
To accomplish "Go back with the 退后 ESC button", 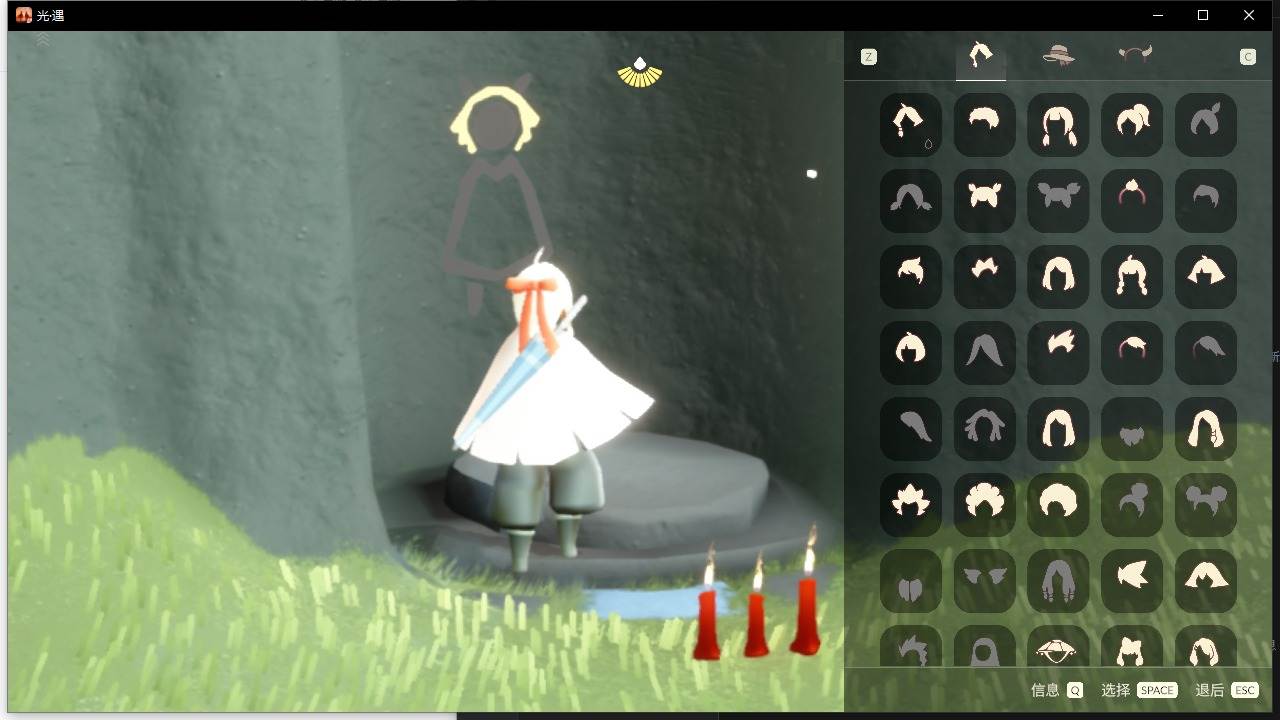I will tap(1226, 690).
